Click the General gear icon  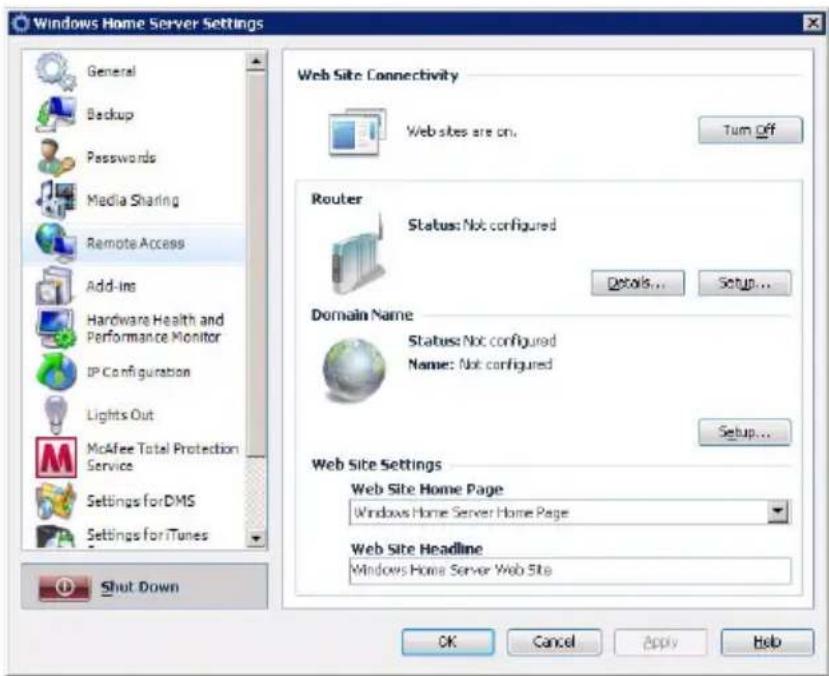pyautogui.click(x=55, y=71)
